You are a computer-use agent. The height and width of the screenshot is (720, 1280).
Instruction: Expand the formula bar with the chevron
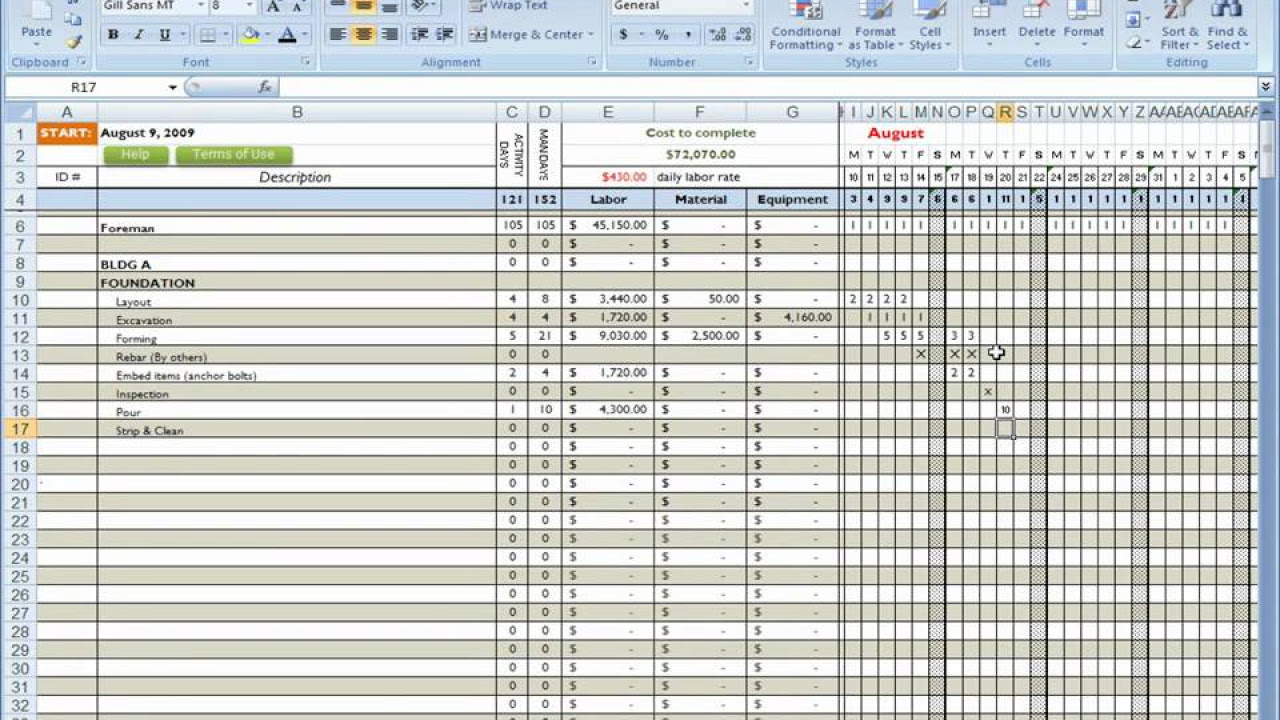pyautogui.click(x=1267, y=87)
